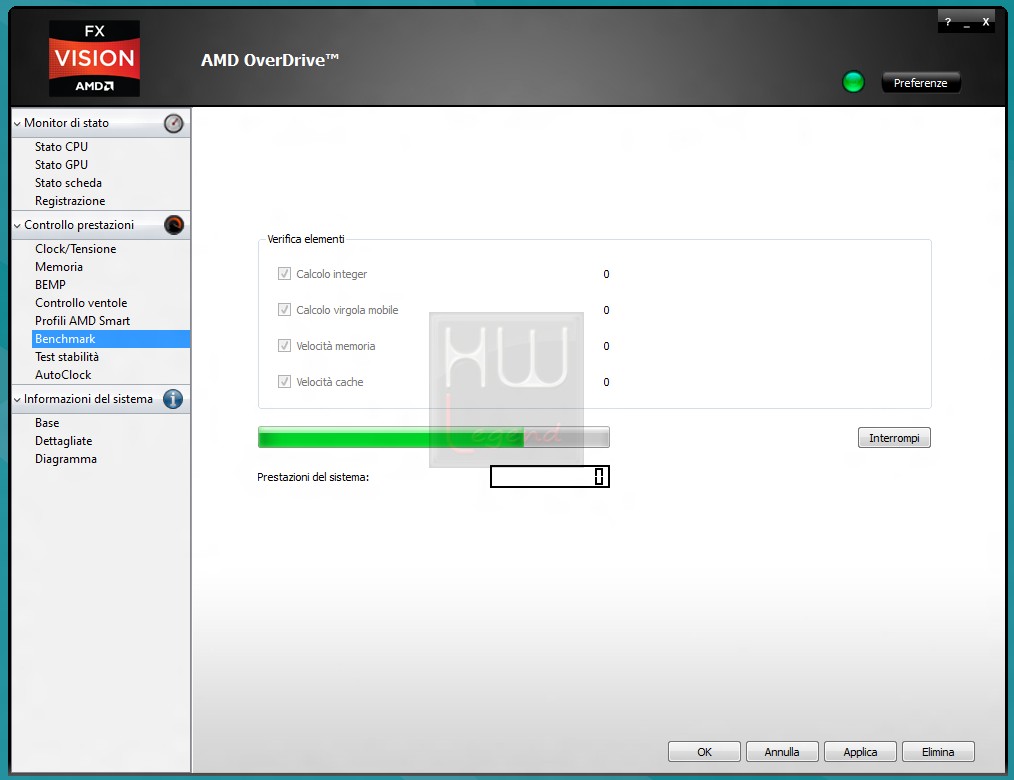Image resolution: width=1014 pixels, height=780 pixels.
Task: Toggle the Velocità memoria checkbox
Action: point(284,345)
